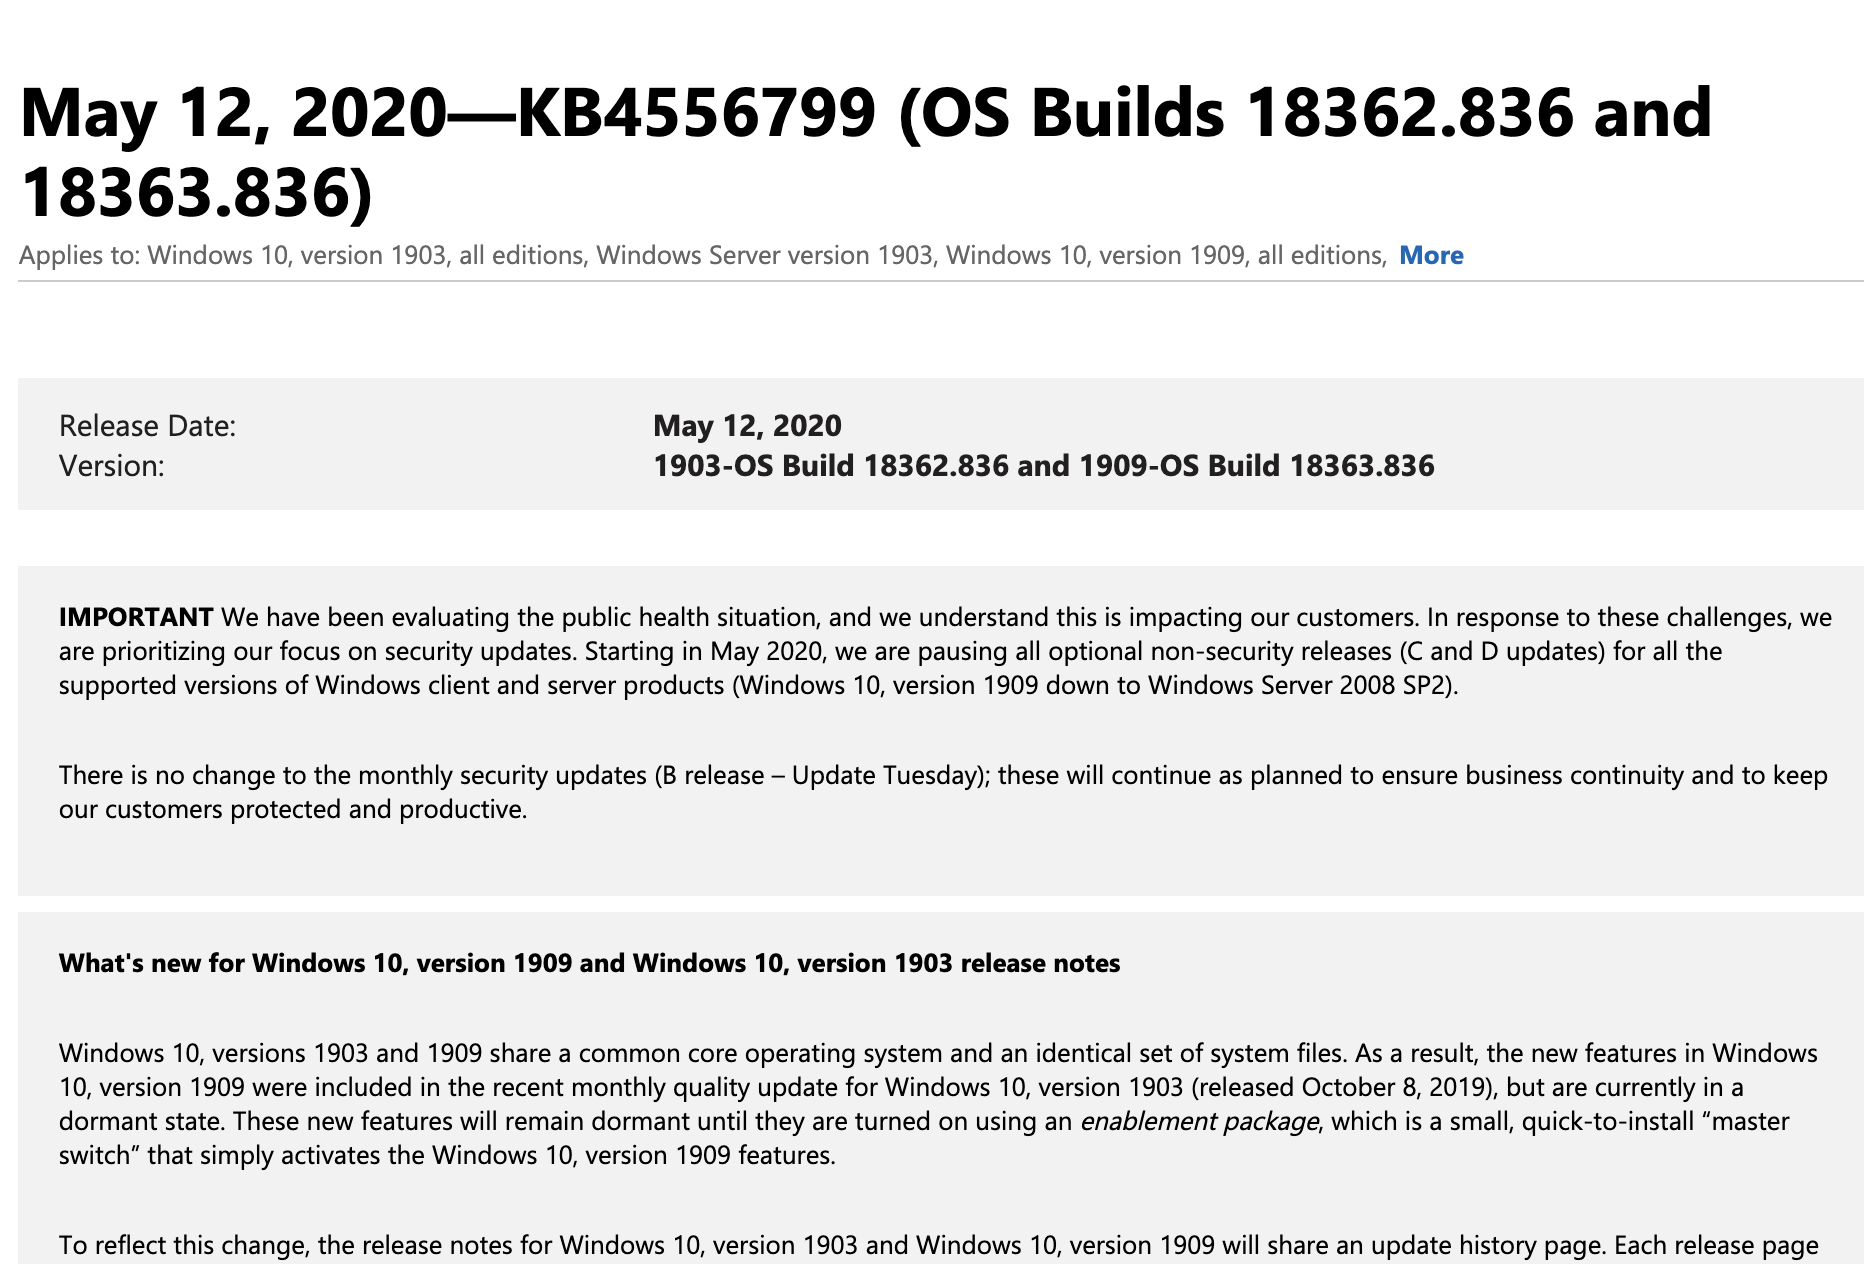Click "our customers protected and productive" line

293,809
